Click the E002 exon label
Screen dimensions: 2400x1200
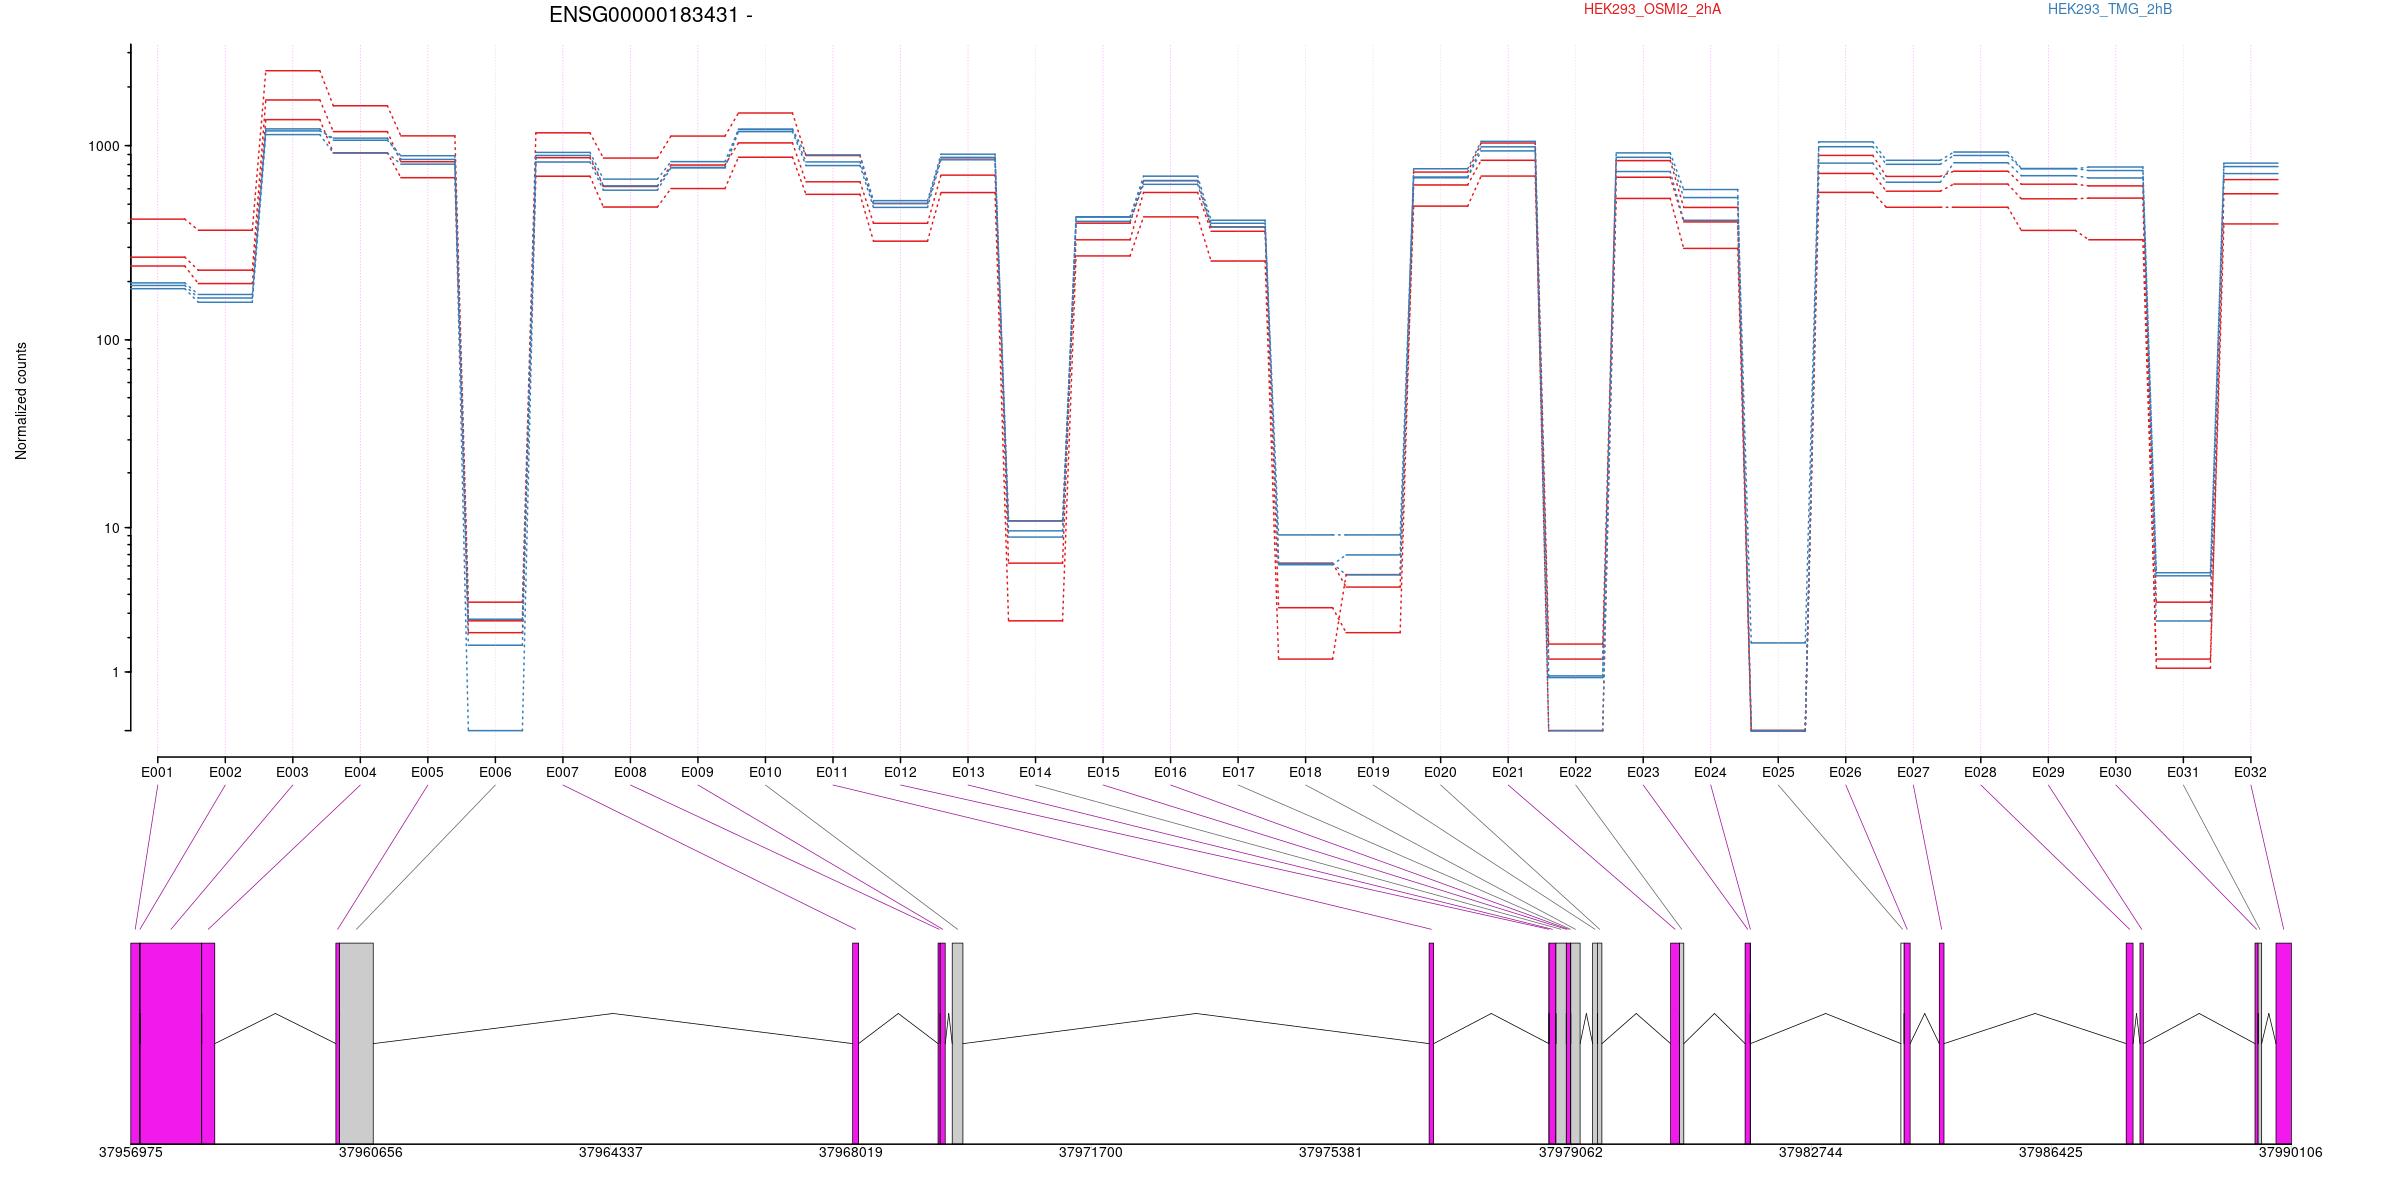pyautogui.click(x=225, y=772)
